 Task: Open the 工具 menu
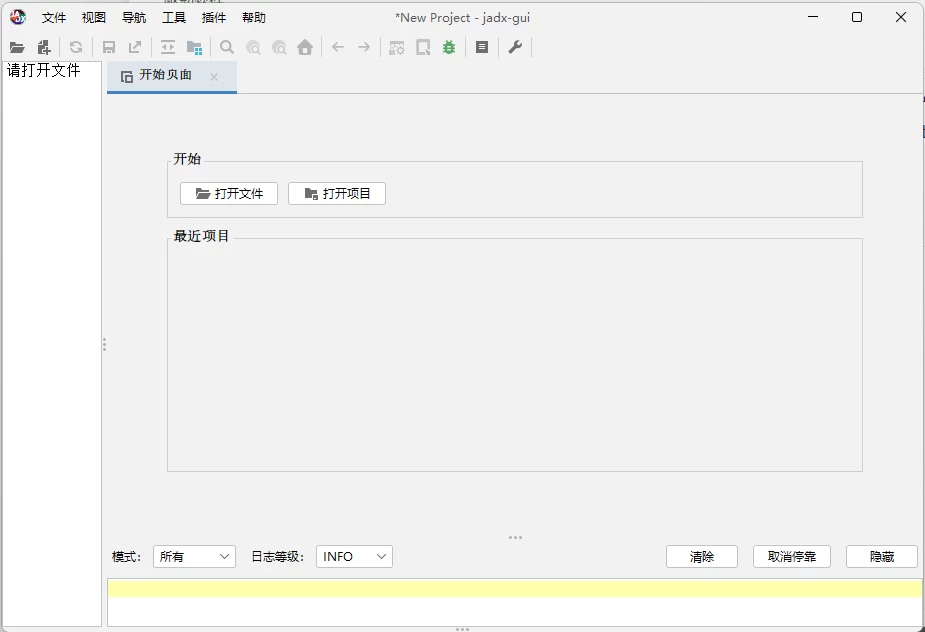pos(174,17)
